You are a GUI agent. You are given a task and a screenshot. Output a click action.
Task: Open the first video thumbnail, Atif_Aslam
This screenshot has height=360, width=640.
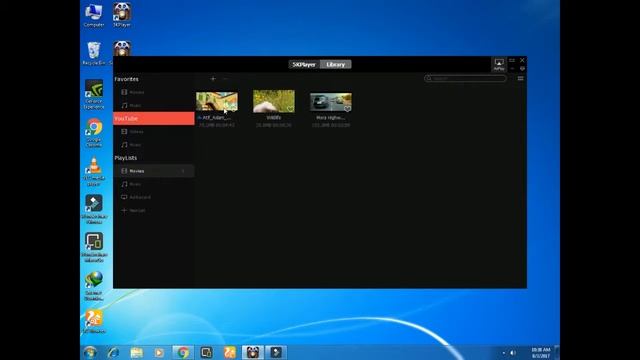pyautogui.click(x=217, y=101)
